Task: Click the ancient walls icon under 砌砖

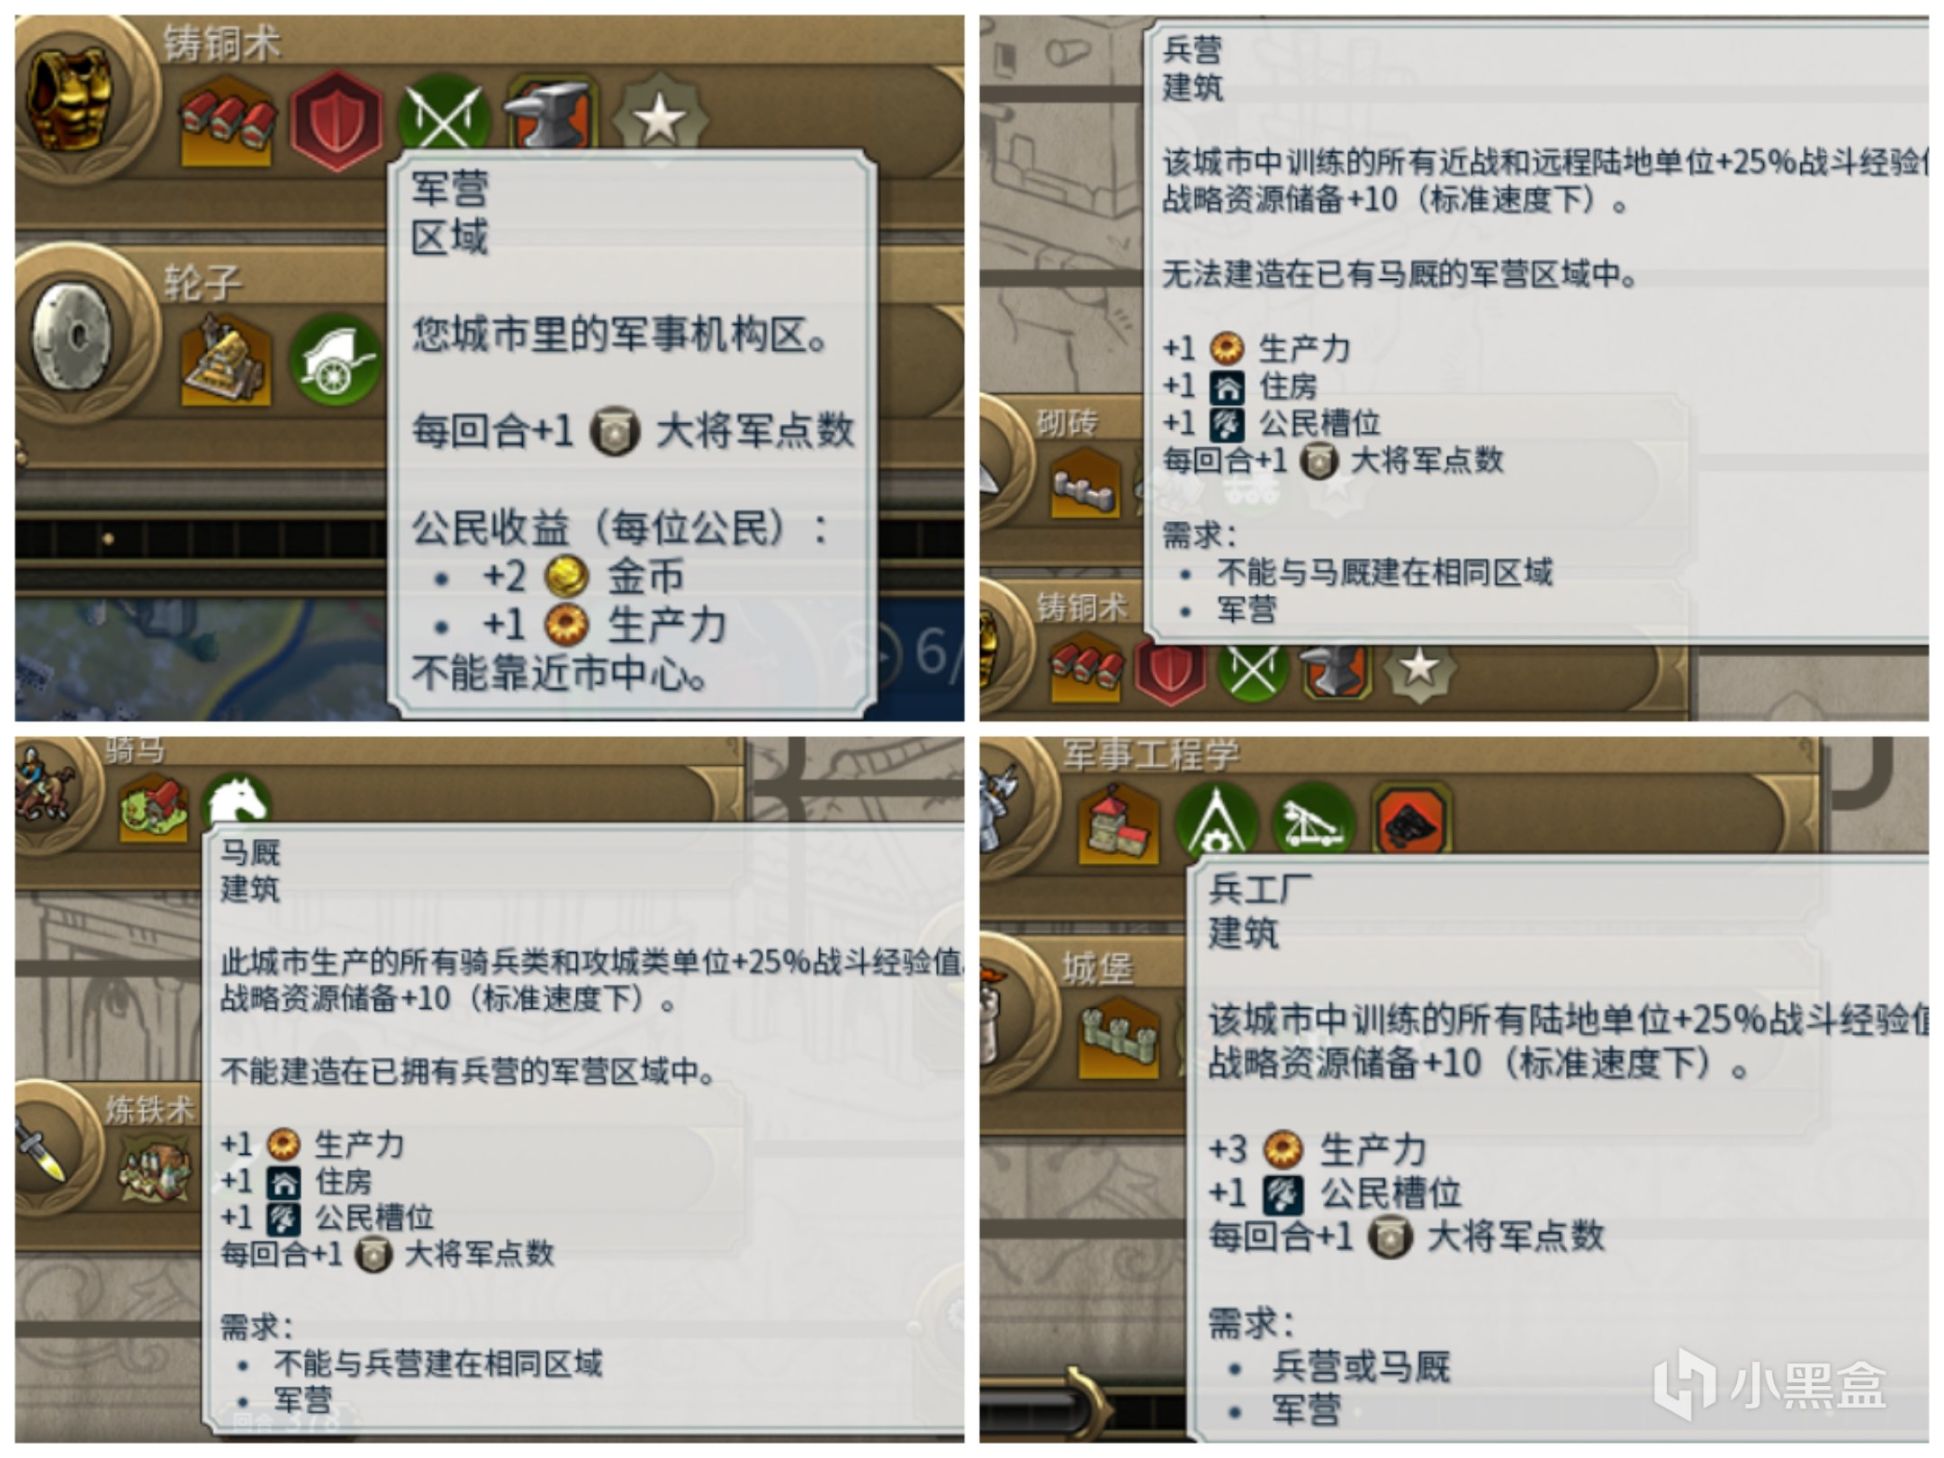Action: click(1085, 484)
